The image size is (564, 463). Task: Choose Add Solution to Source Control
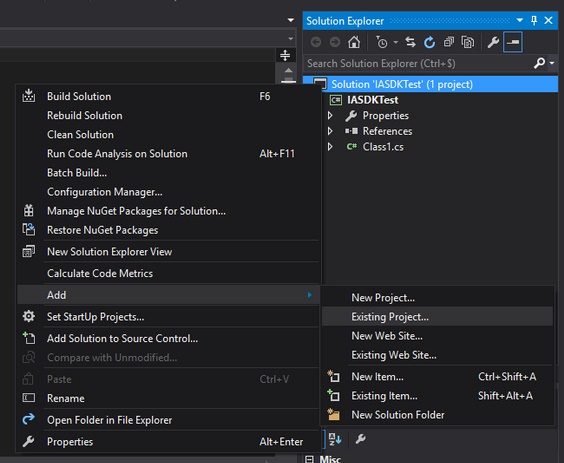168,339
